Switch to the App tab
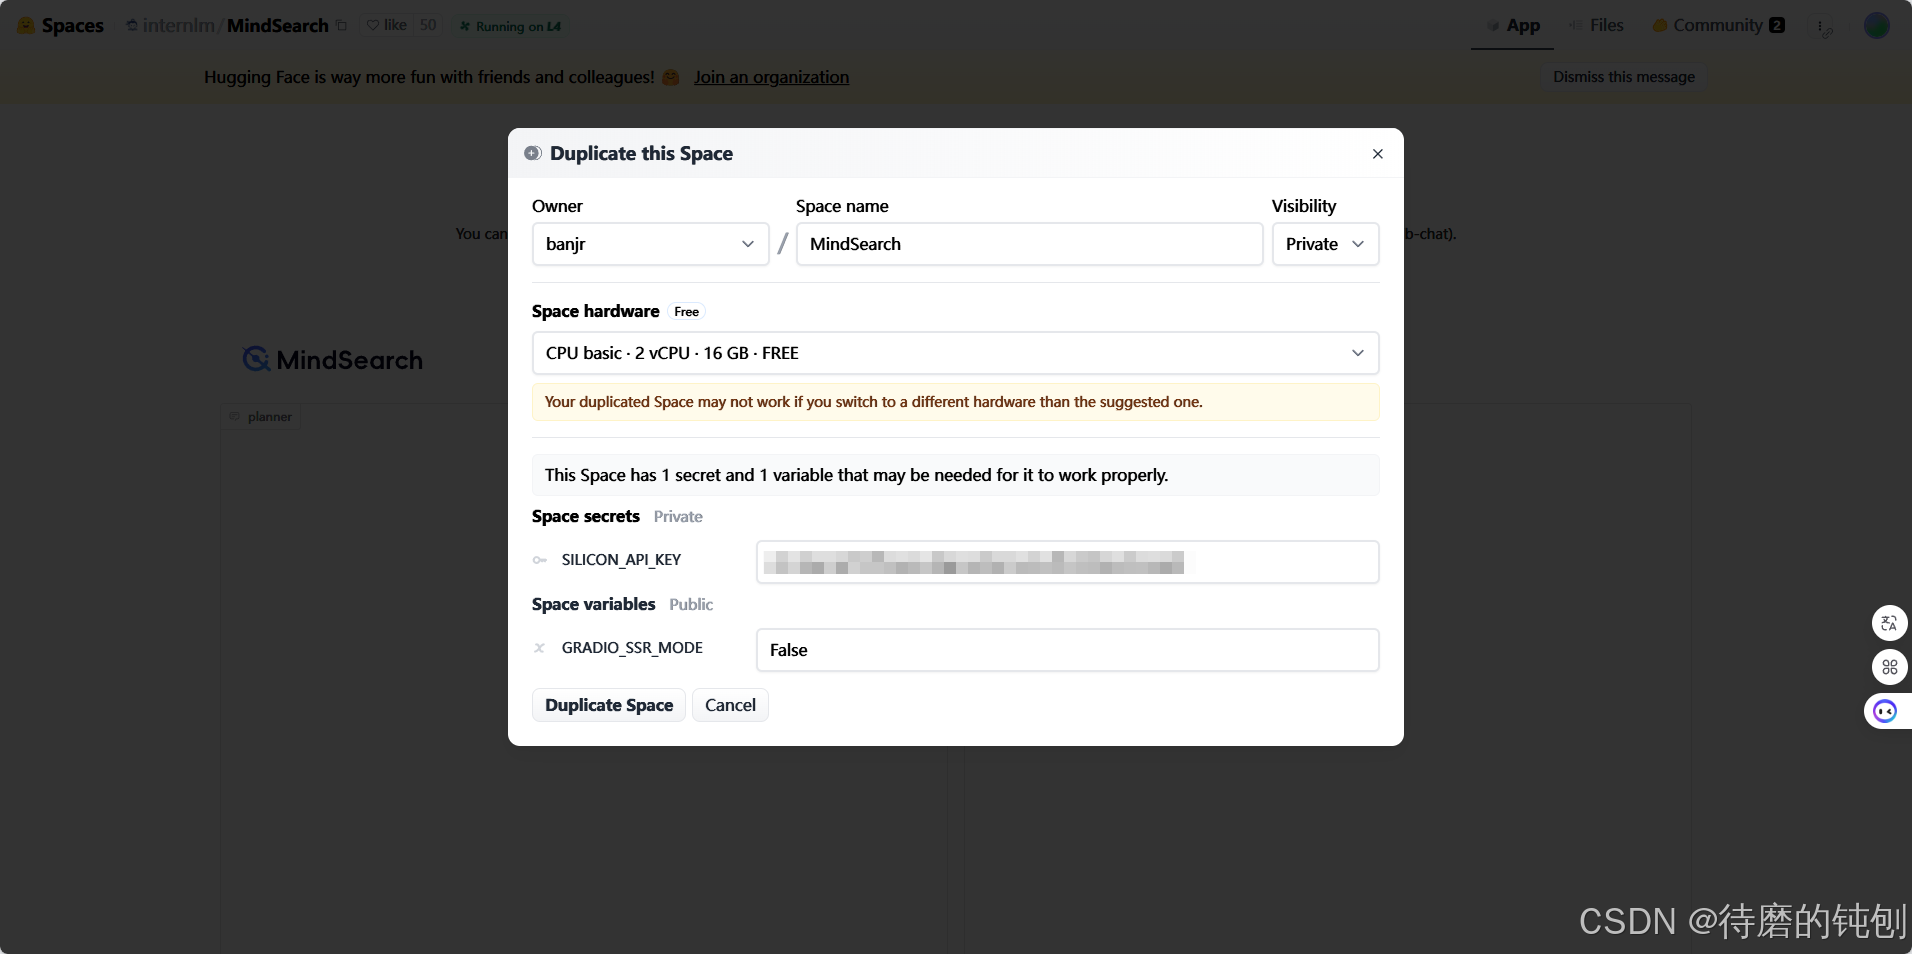This screenshot has height=954, width=1912. [x=1512, y=25]
